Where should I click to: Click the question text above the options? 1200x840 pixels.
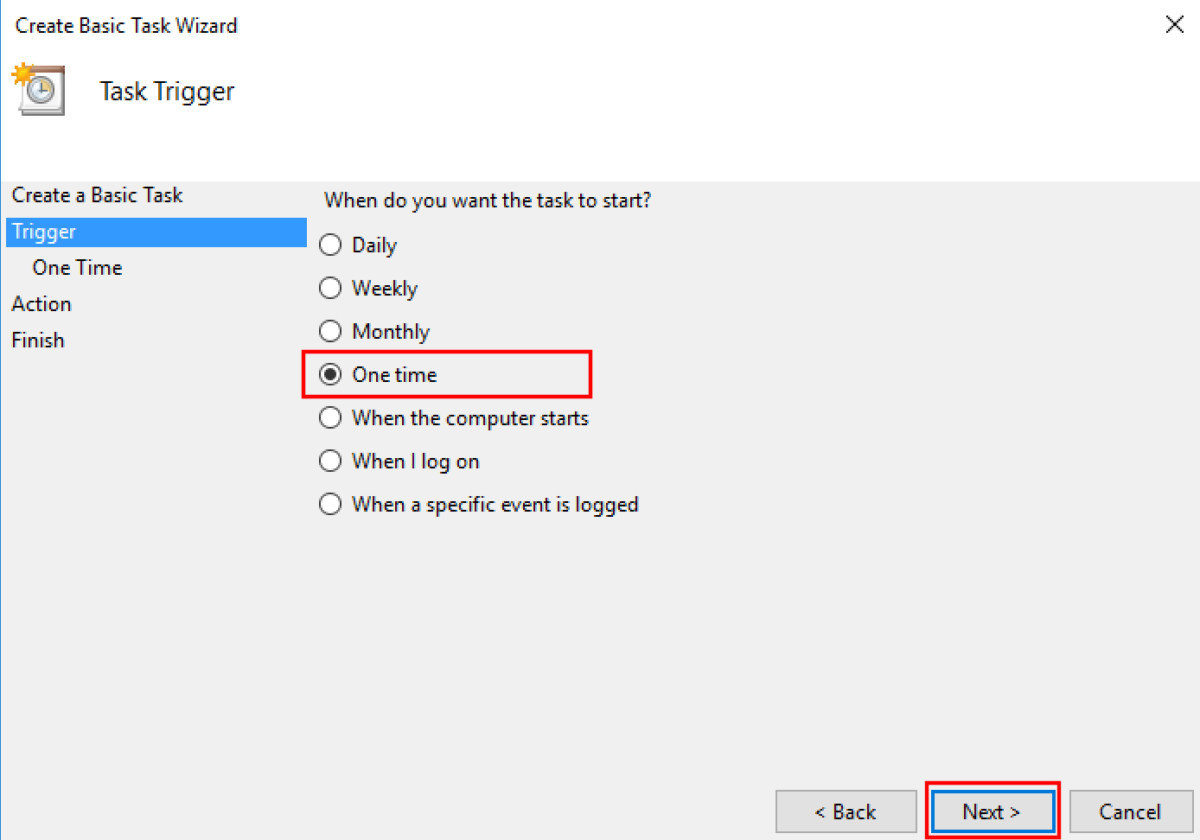click(x=487, y=200)
